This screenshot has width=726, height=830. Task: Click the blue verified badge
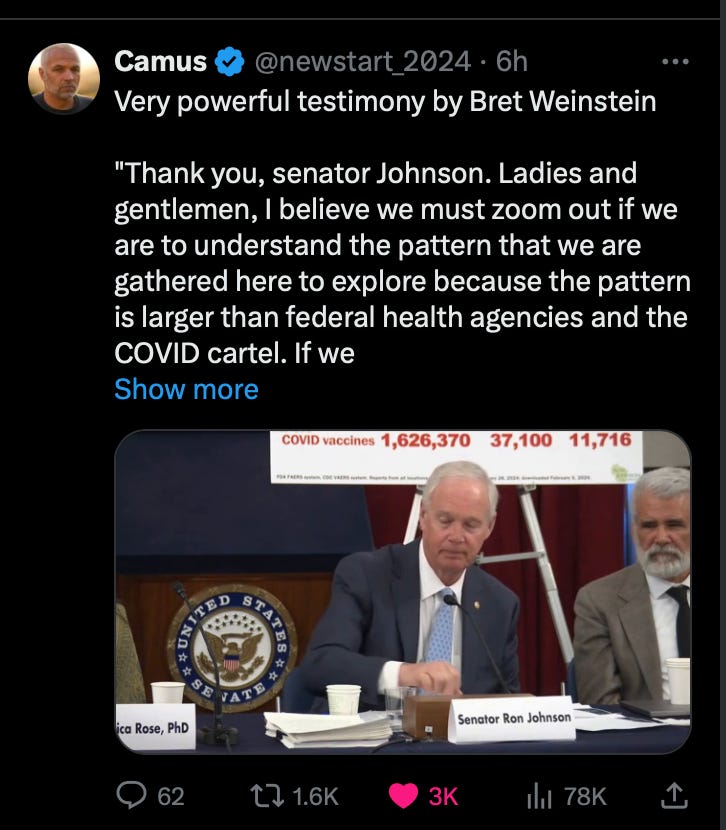coord(229,61)
